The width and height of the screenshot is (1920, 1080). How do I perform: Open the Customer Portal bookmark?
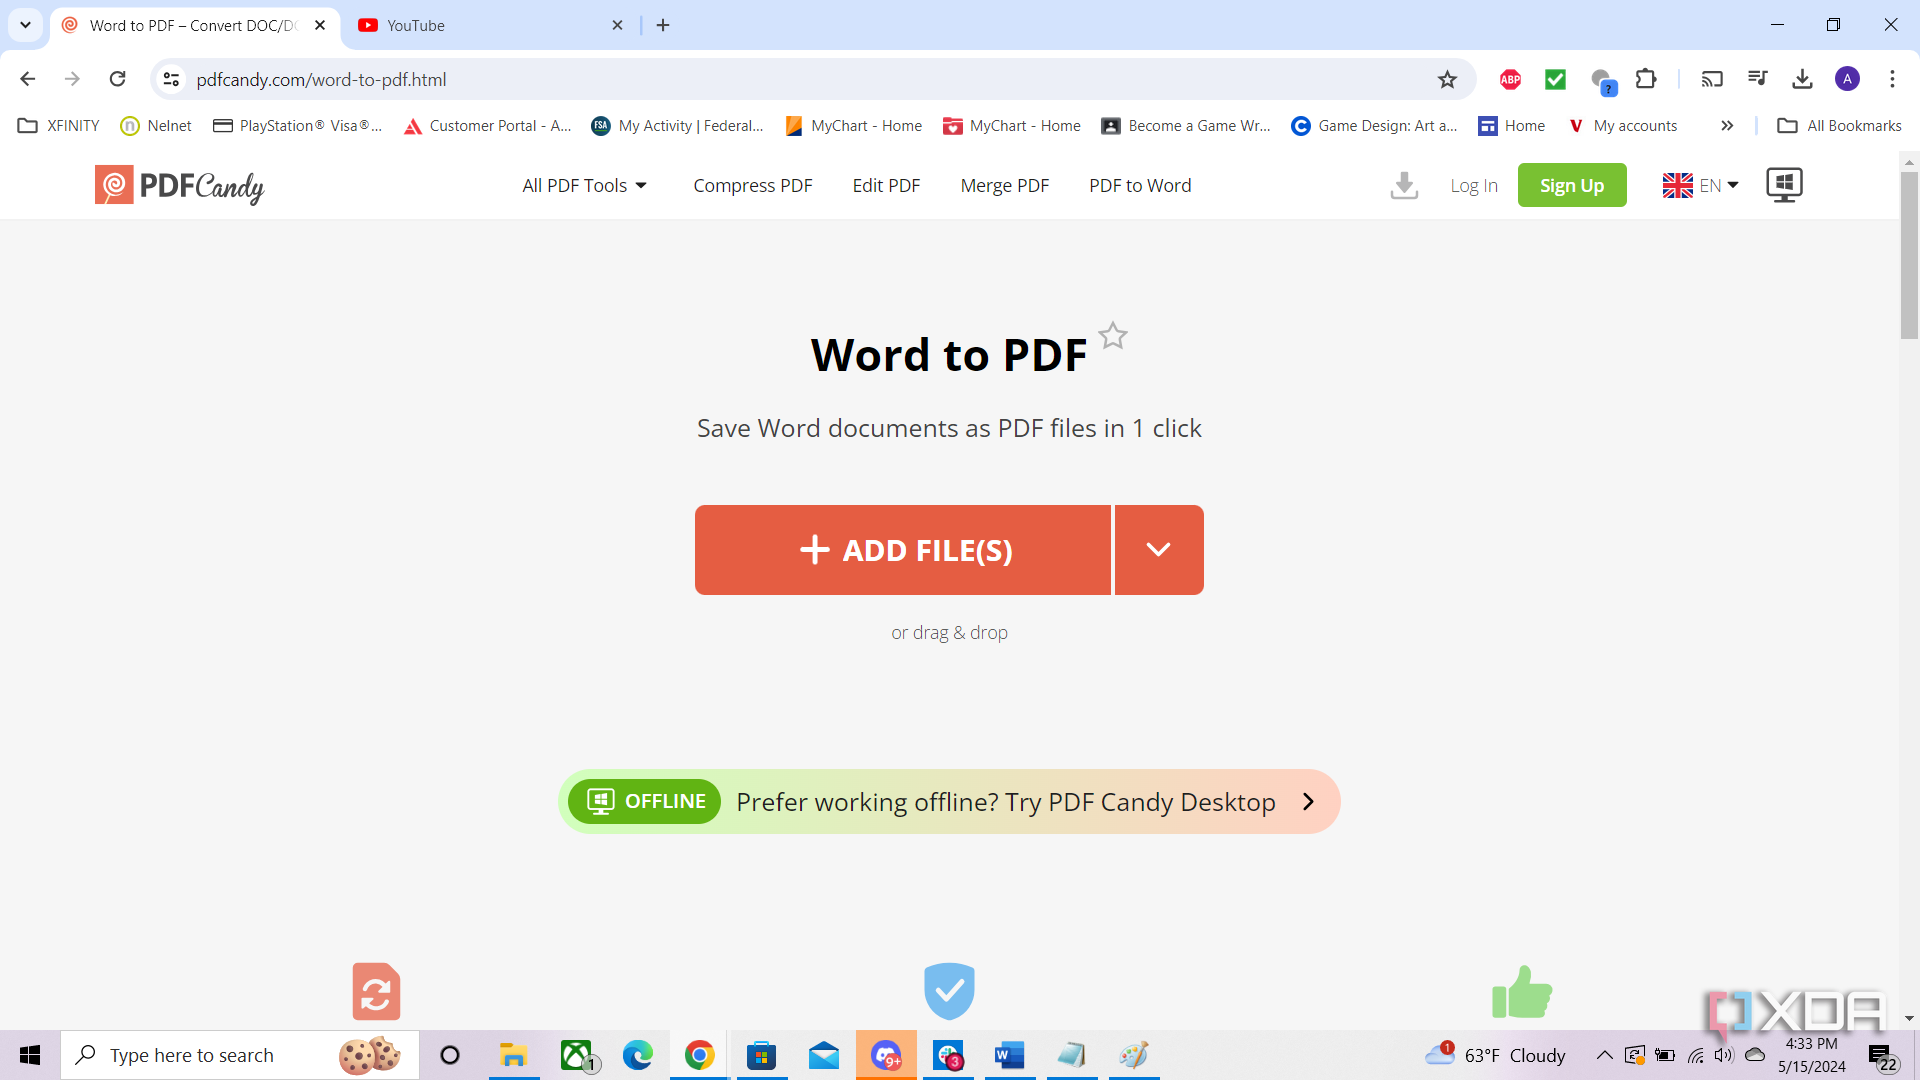coord(487,125)
